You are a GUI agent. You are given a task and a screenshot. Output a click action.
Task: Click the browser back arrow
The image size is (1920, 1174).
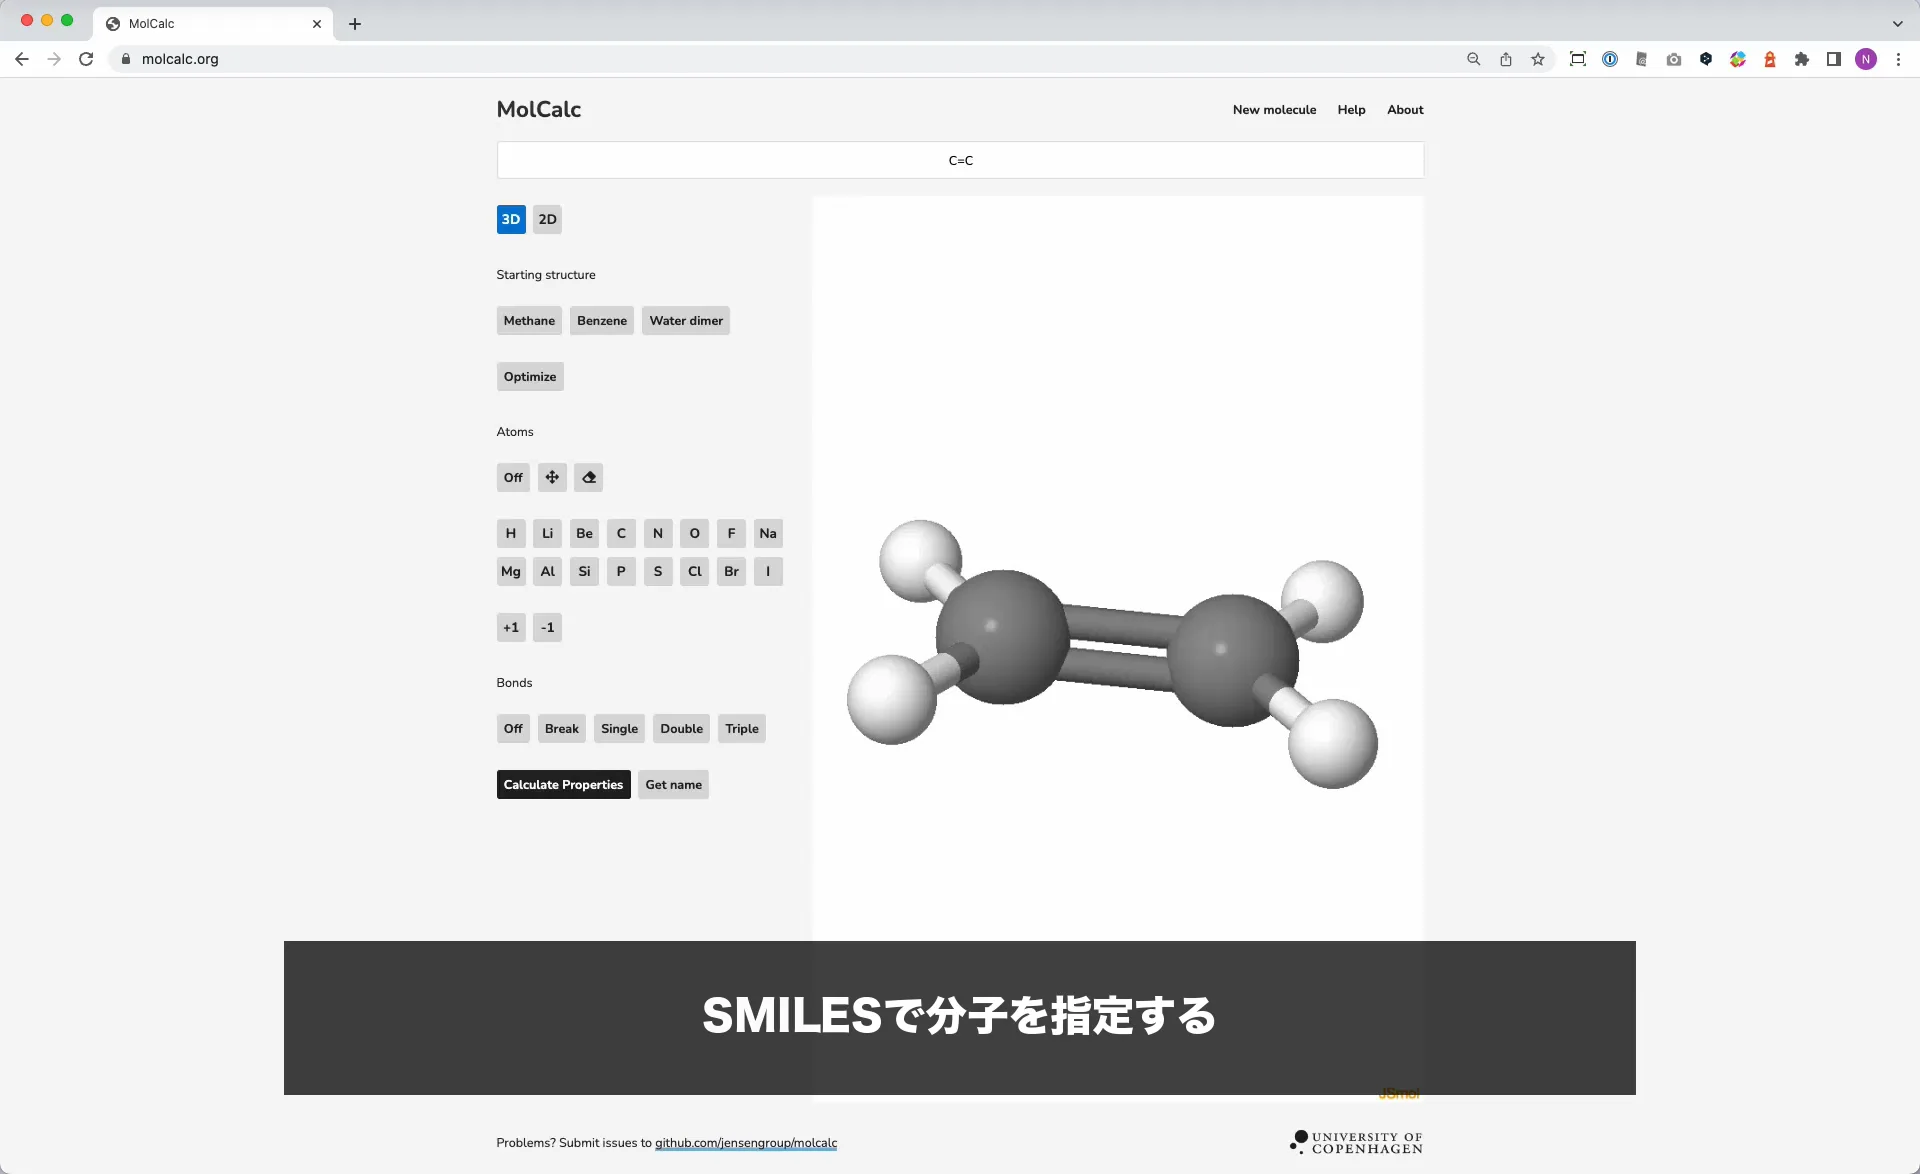tap(22, 59)
